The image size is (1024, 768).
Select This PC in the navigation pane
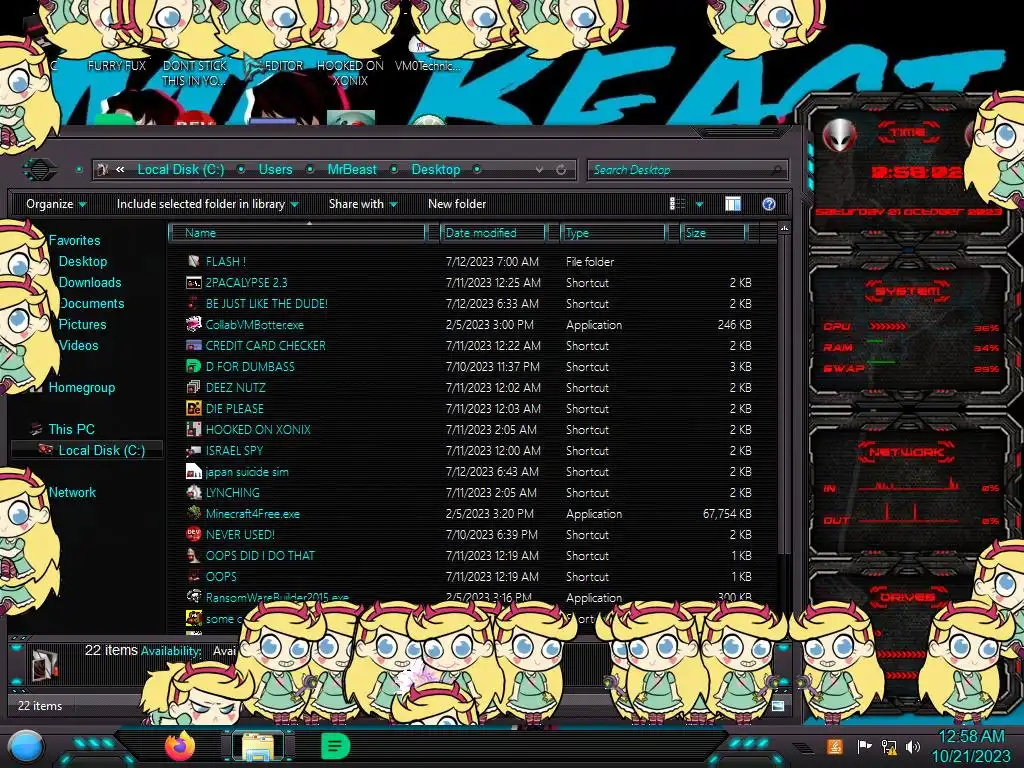pos(71,429)
